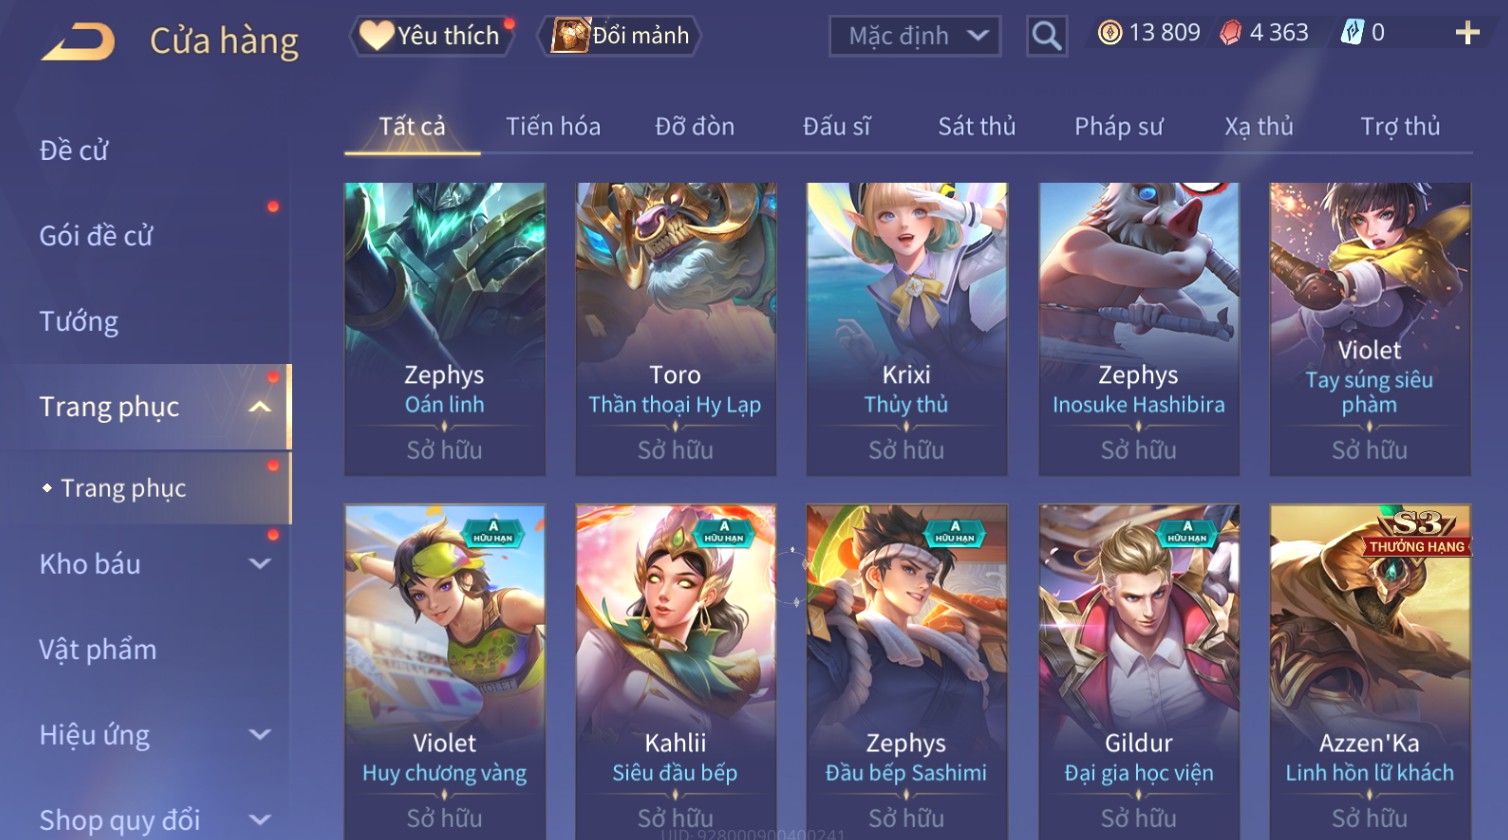
Task: Open the Đổi mảnh chest icon
Action: tap(570, 35)
